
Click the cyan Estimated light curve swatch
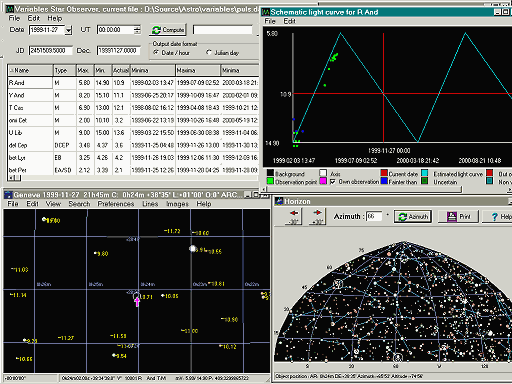[424, 173]
